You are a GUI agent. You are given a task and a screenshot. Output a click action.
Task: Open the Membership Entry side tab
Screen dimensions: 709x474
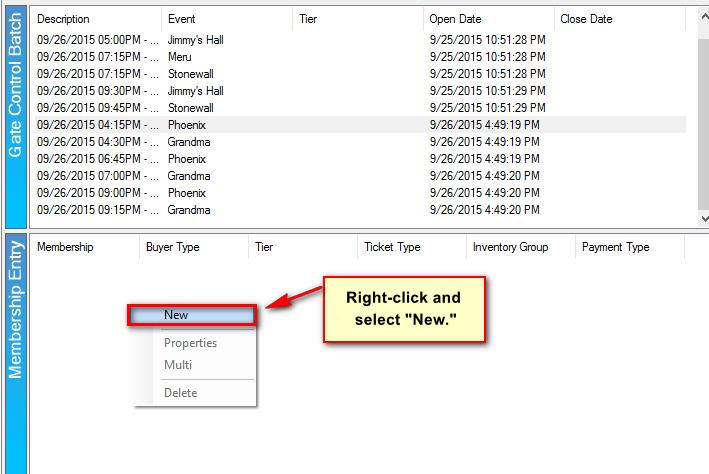coord(15,354)
